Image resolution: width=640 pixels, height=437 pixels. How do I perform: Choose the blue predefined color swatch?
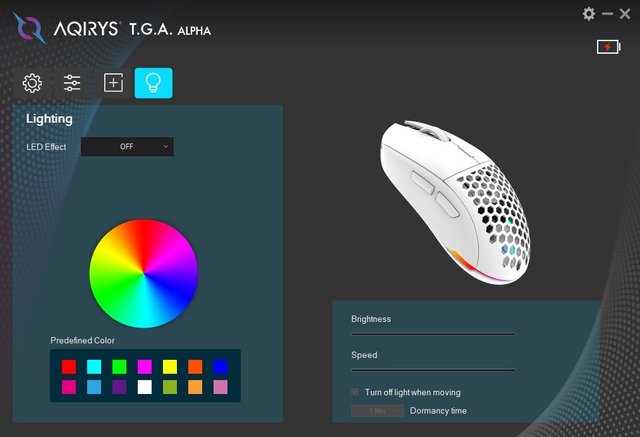coord(220,367)
